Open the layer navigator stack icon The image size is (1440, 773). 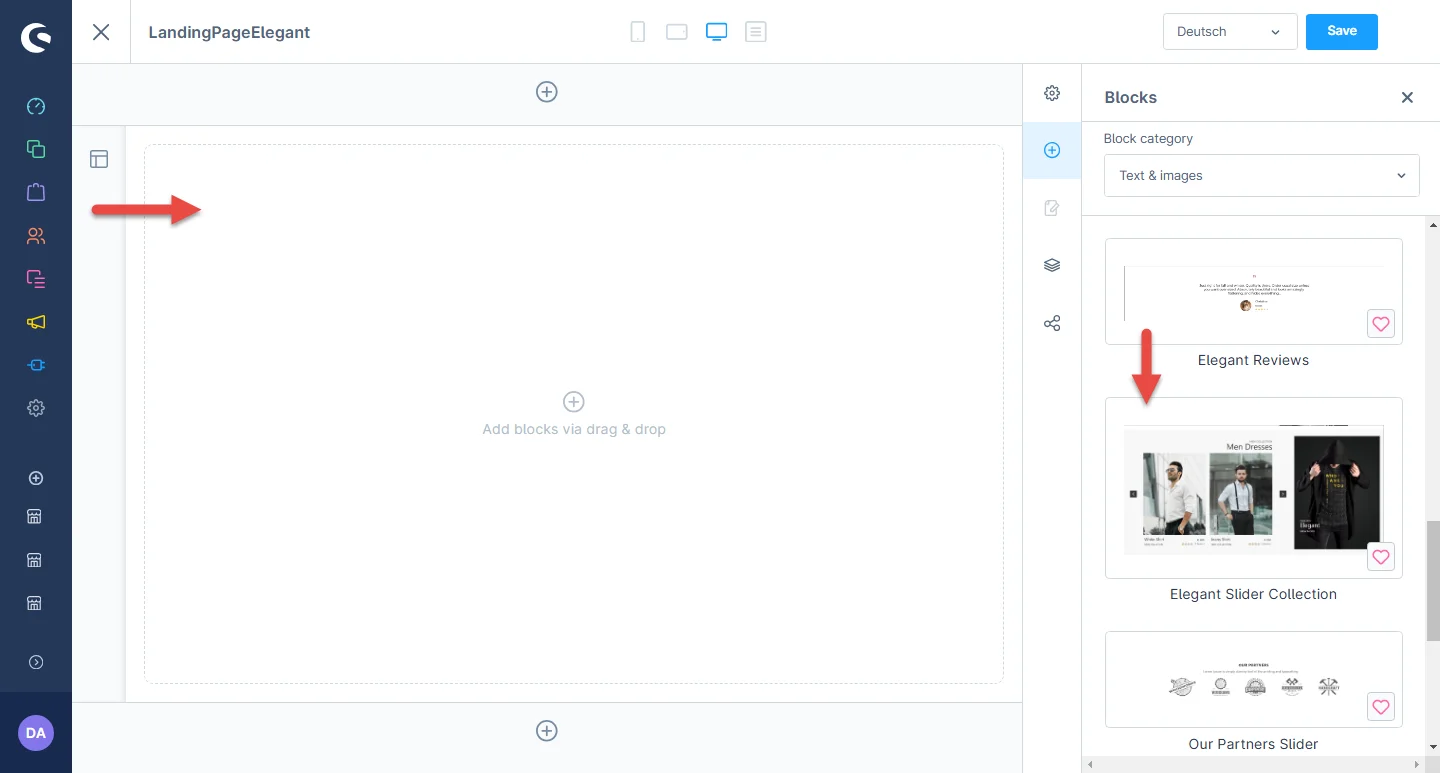pos(1052,265)
